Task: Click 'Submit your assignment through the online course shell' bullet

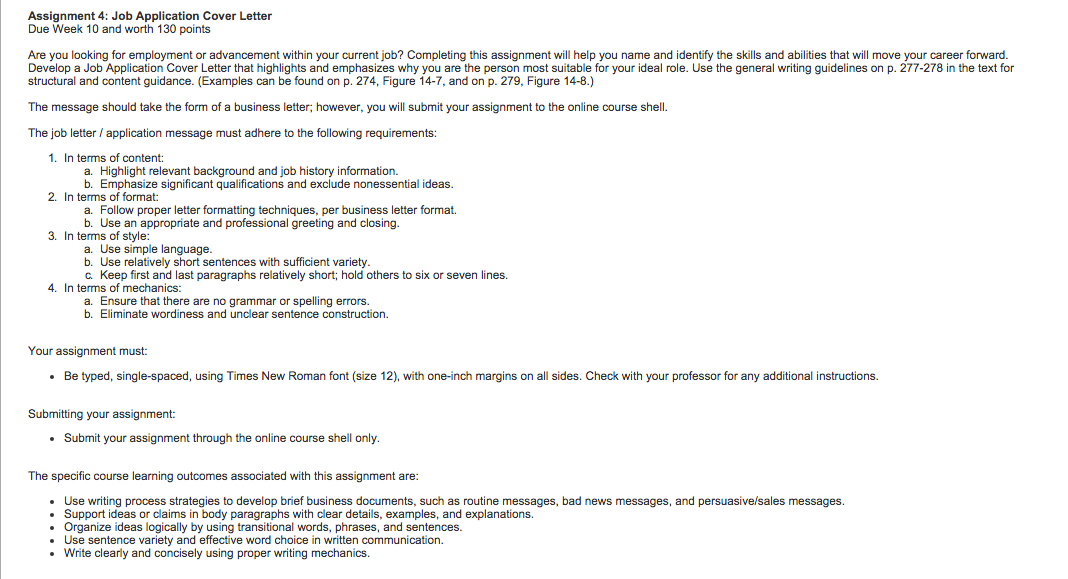Action: pyautogui.click(x=222, y=438)
